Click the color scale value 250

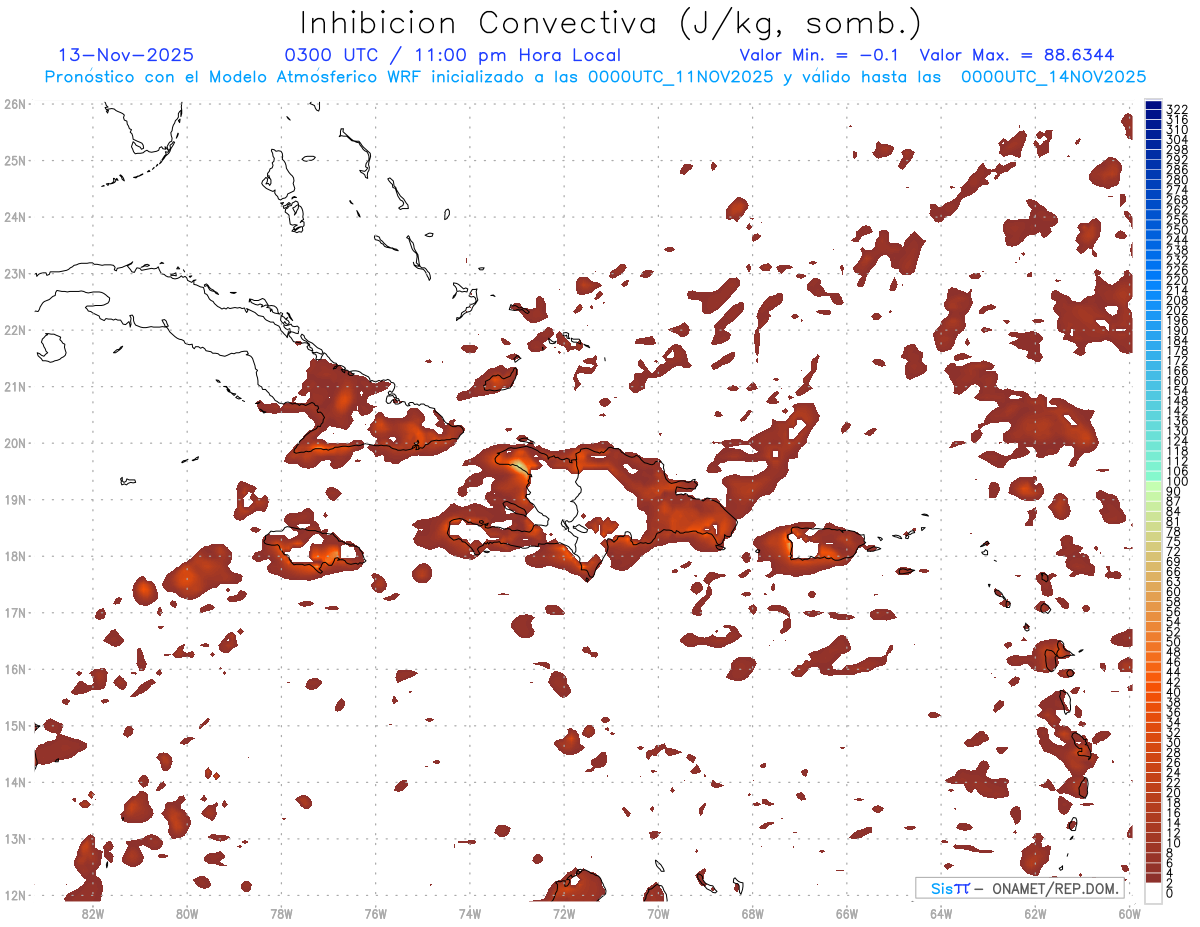click(1177, 230)
